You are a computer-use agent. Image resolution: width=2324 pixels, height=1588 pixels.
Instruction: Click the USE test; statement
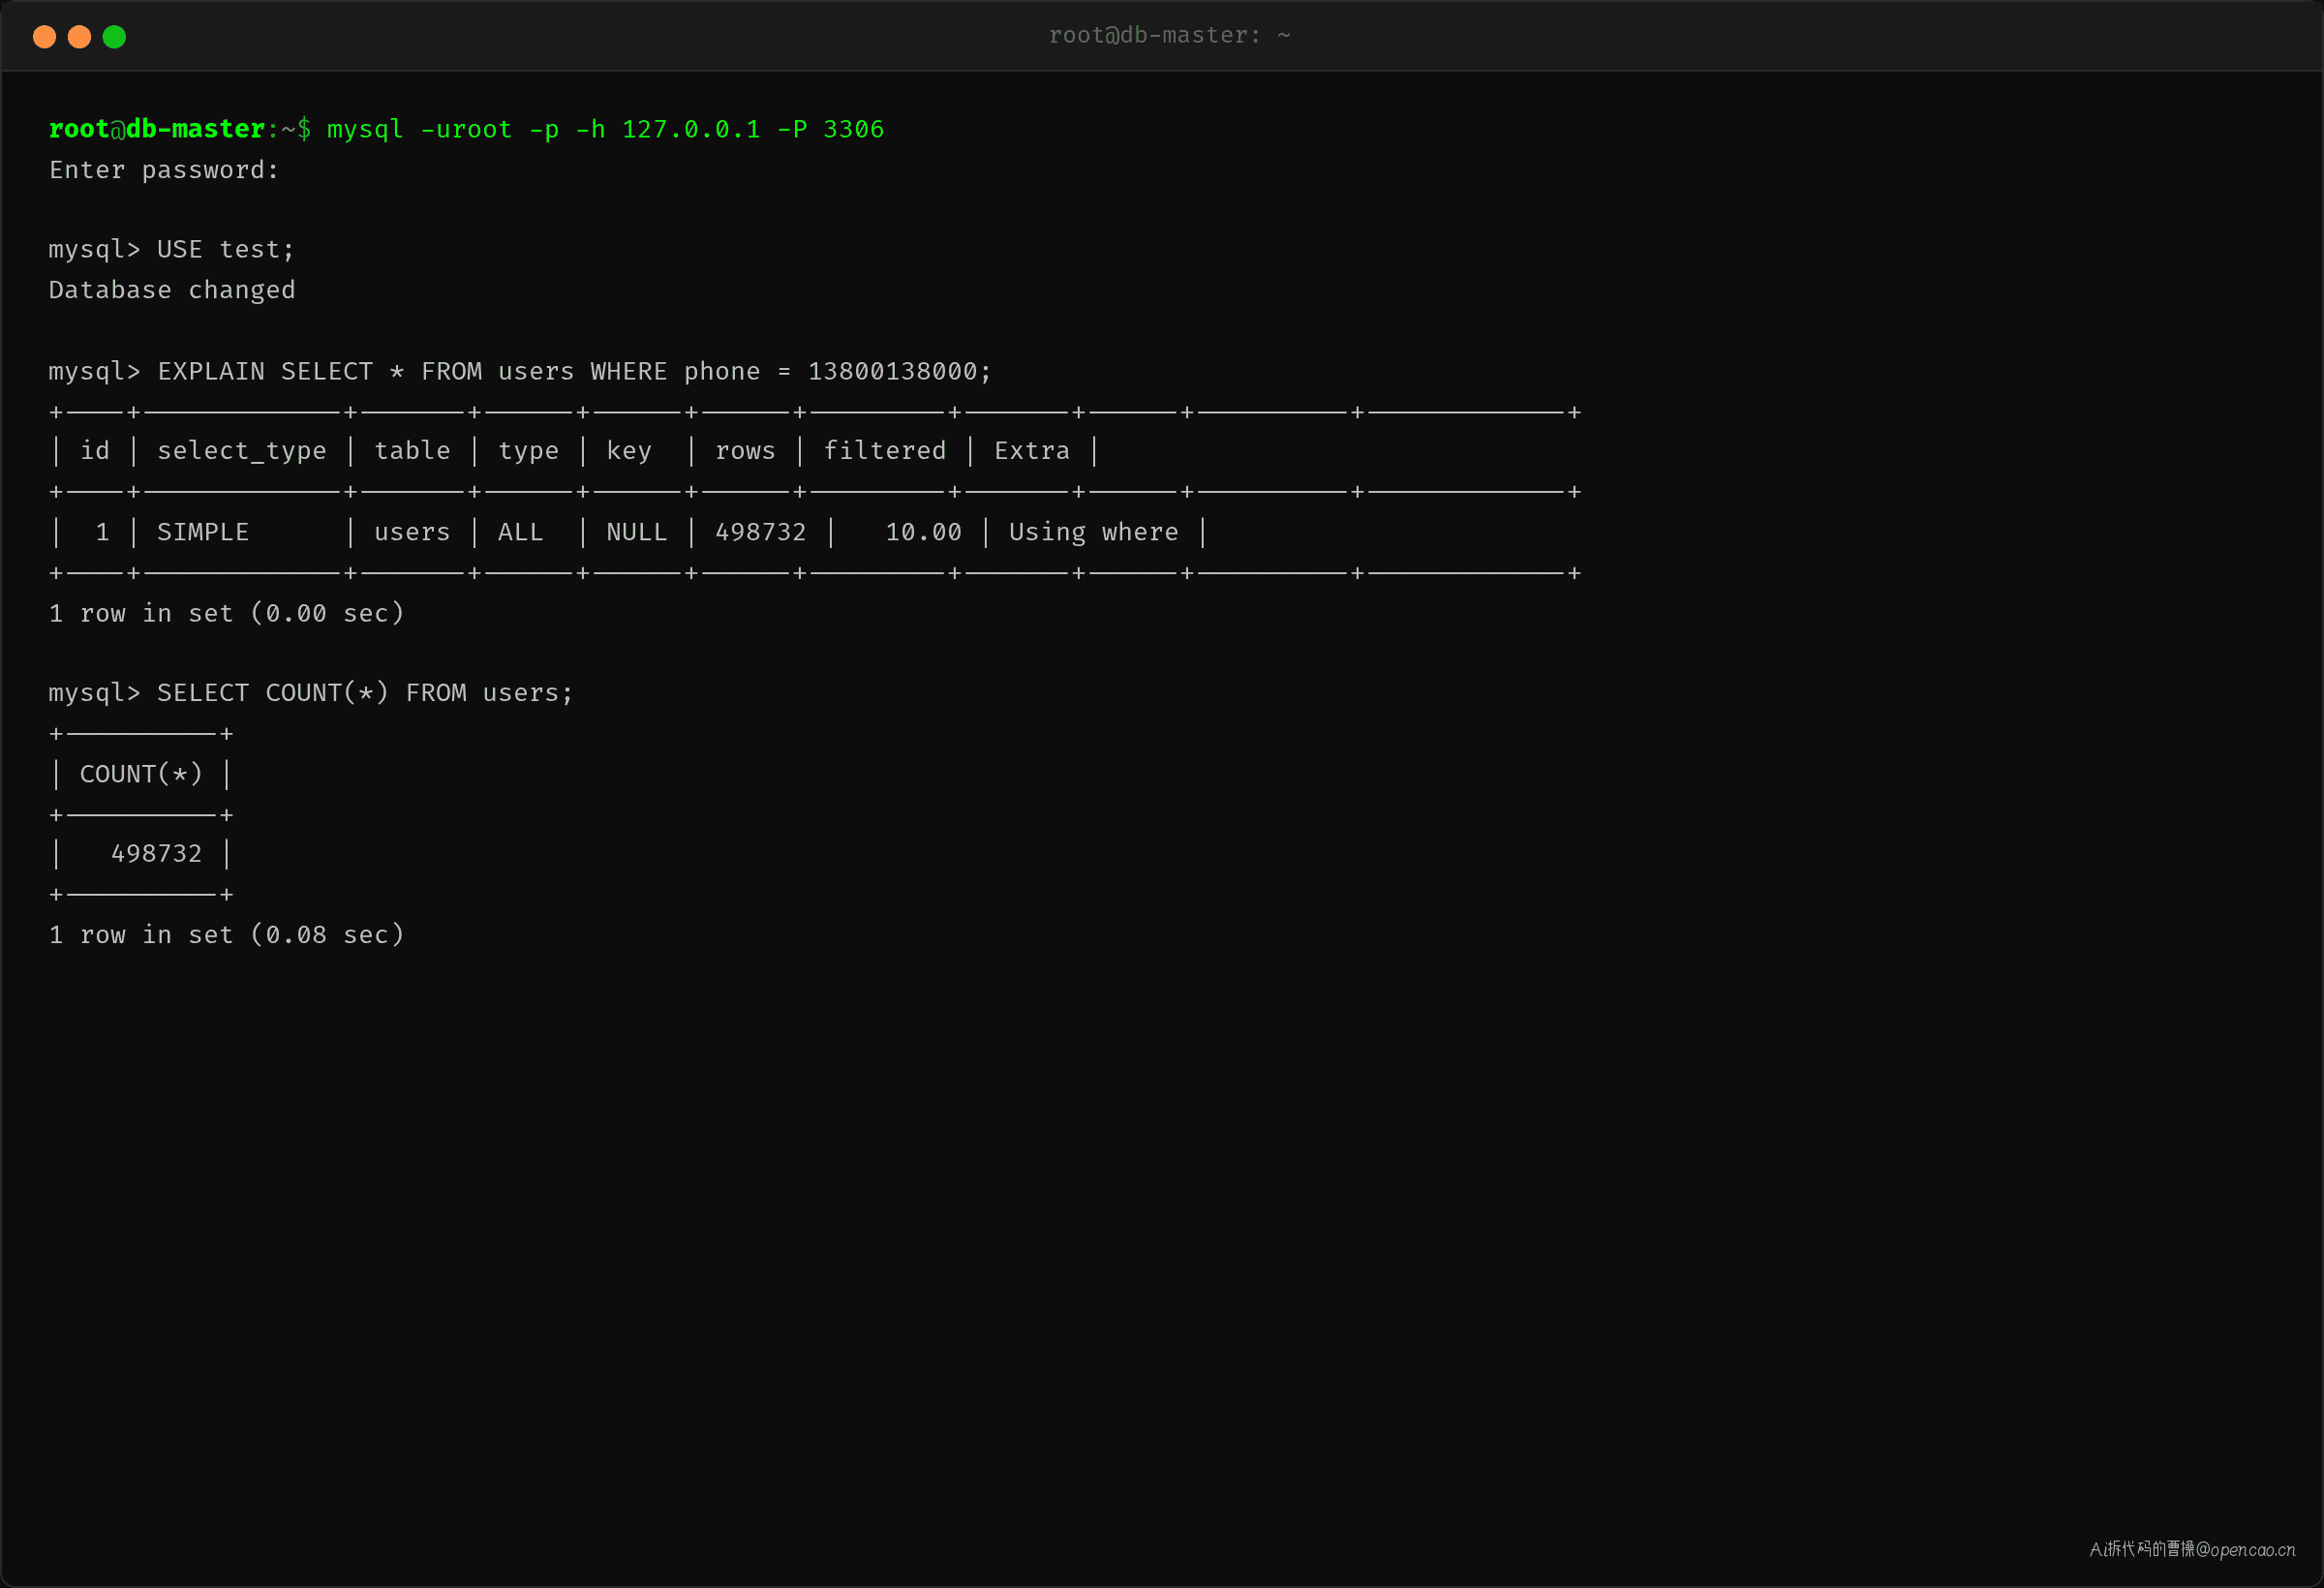point(226,250)
